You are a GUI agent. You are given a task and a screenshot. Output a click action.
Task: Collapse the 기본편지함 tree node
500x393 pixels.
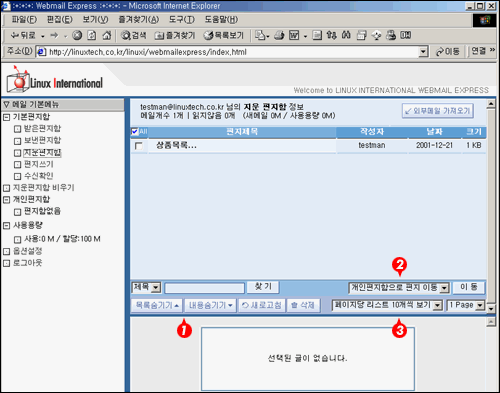[6, 117]
